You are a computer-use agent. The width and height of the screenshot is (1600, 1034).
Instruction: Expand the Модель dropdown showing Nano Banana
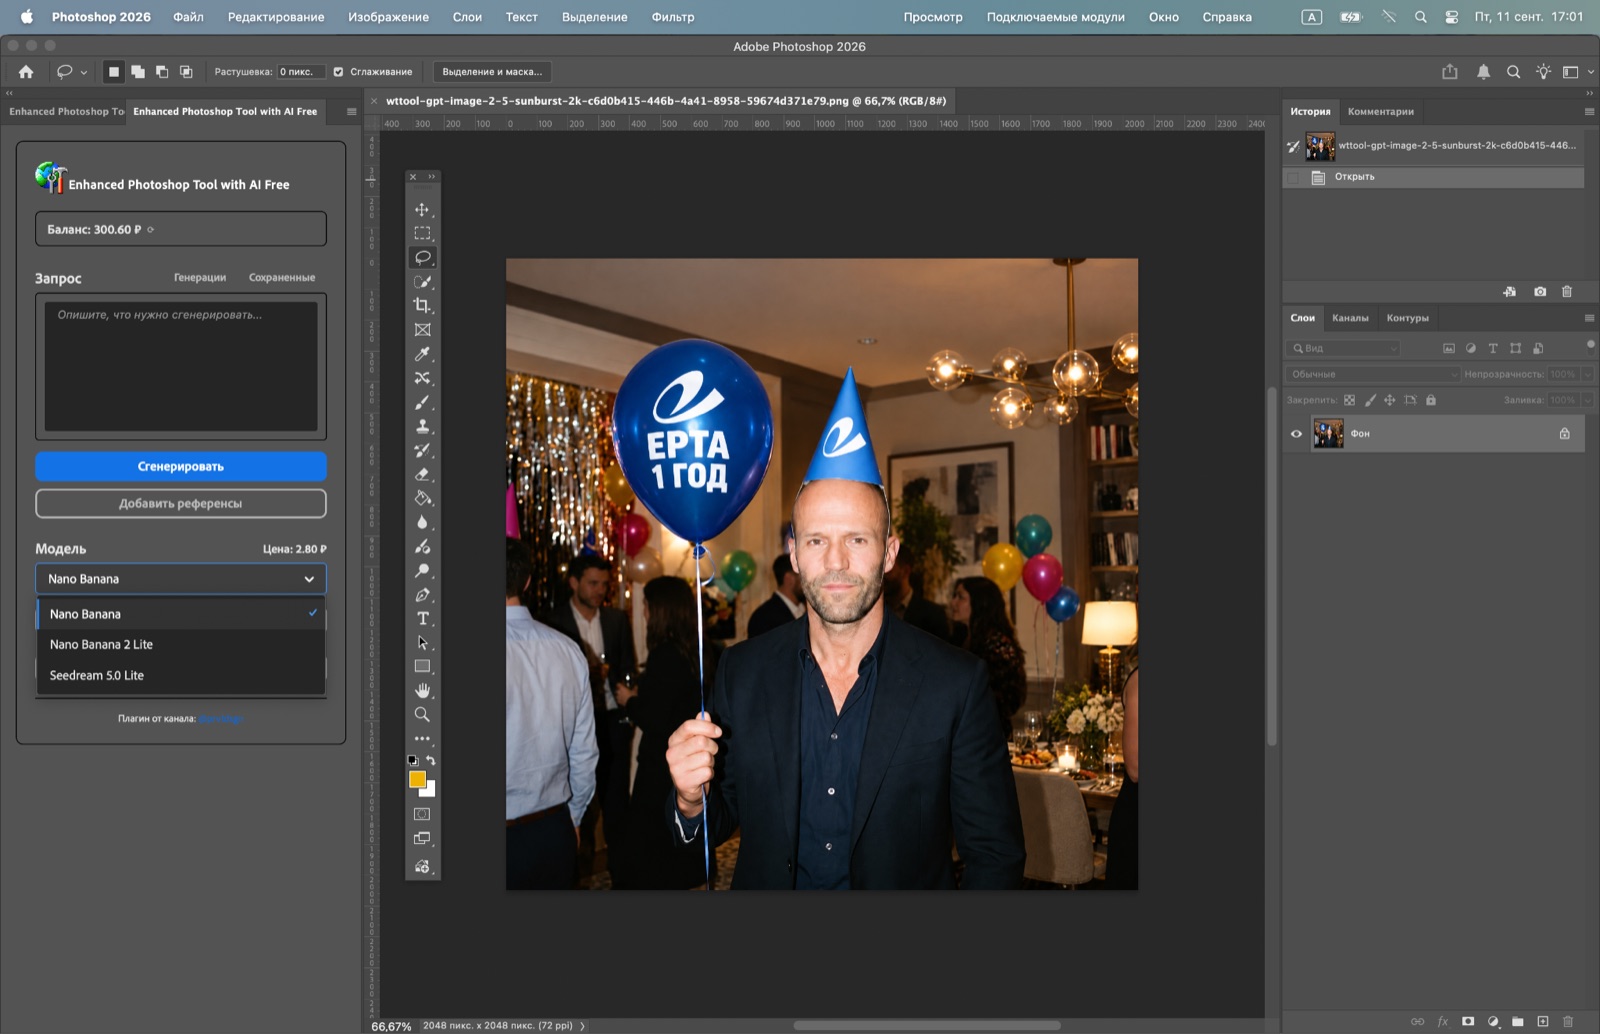[x=181, y=579]
